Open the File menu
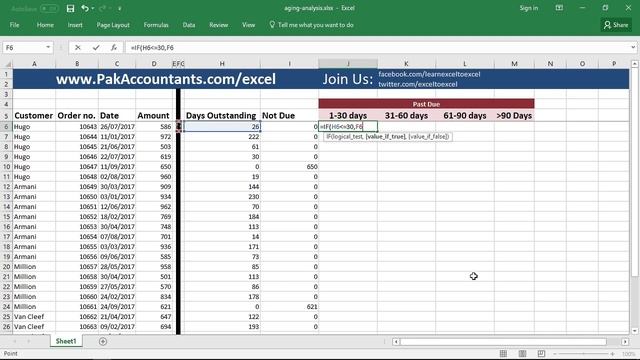The image size is (640, 360). [x=14, y=25]
